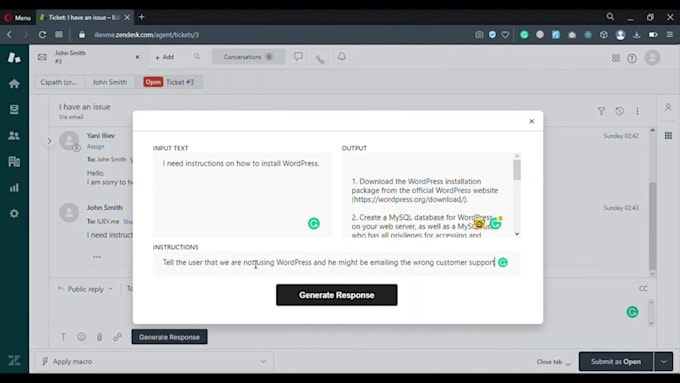Viewport: 680px width, 383px height.
Task: Click the ticket filter funnel icon
Action: pos(601,111)
